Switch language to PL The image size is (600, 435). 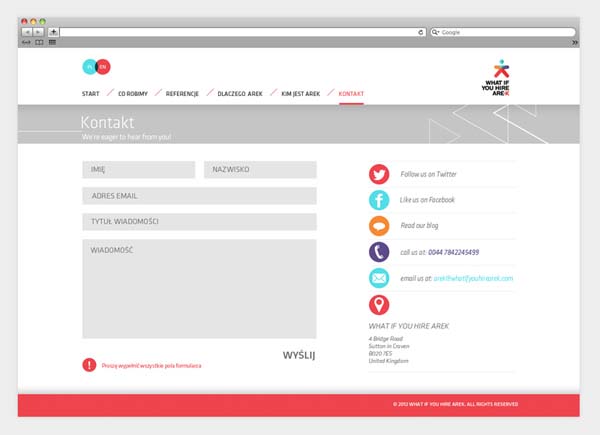click(x=89, y=67)
